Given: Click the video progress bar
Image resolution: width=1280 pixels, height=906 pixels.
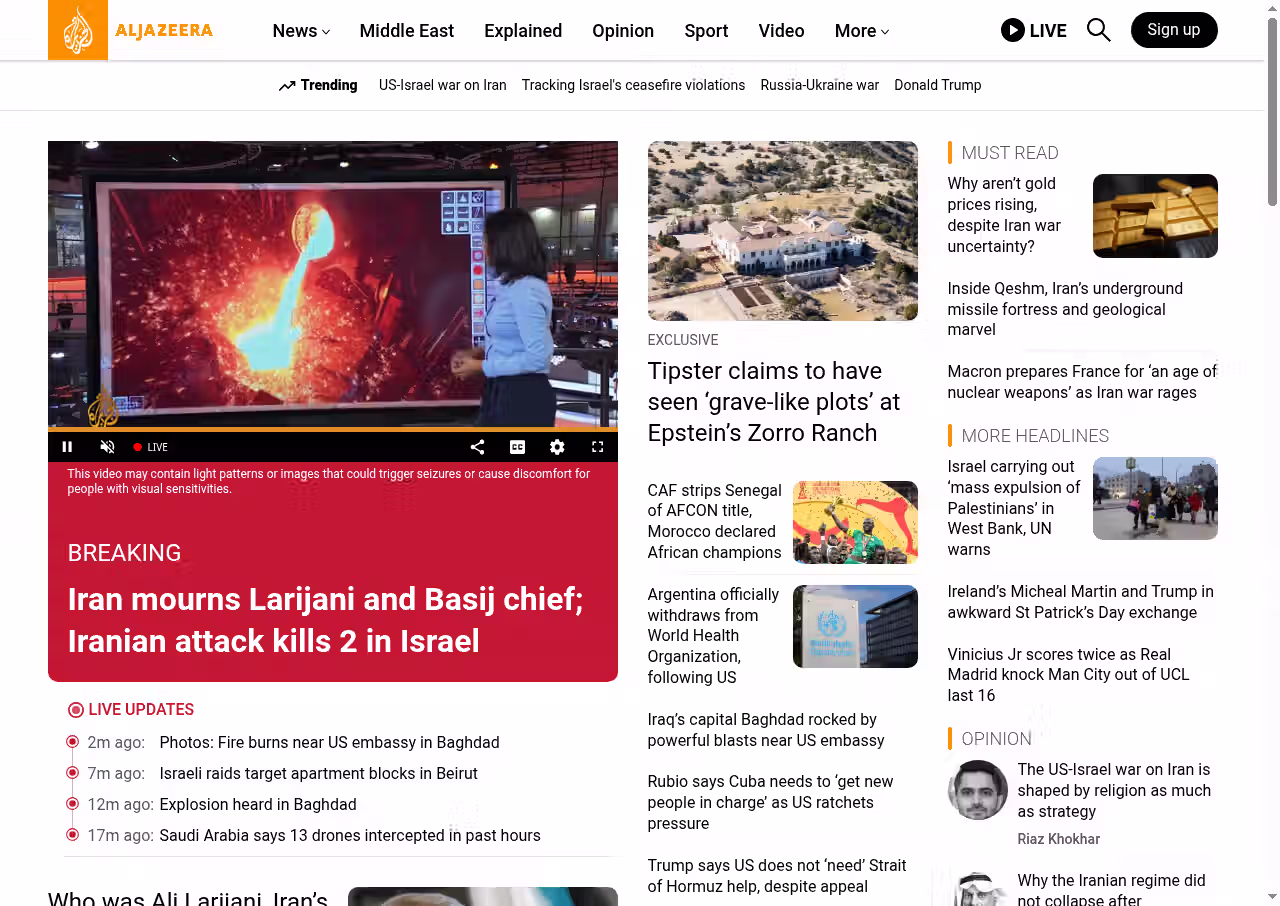Looking at the screenshot, I should tap(332, 430).
